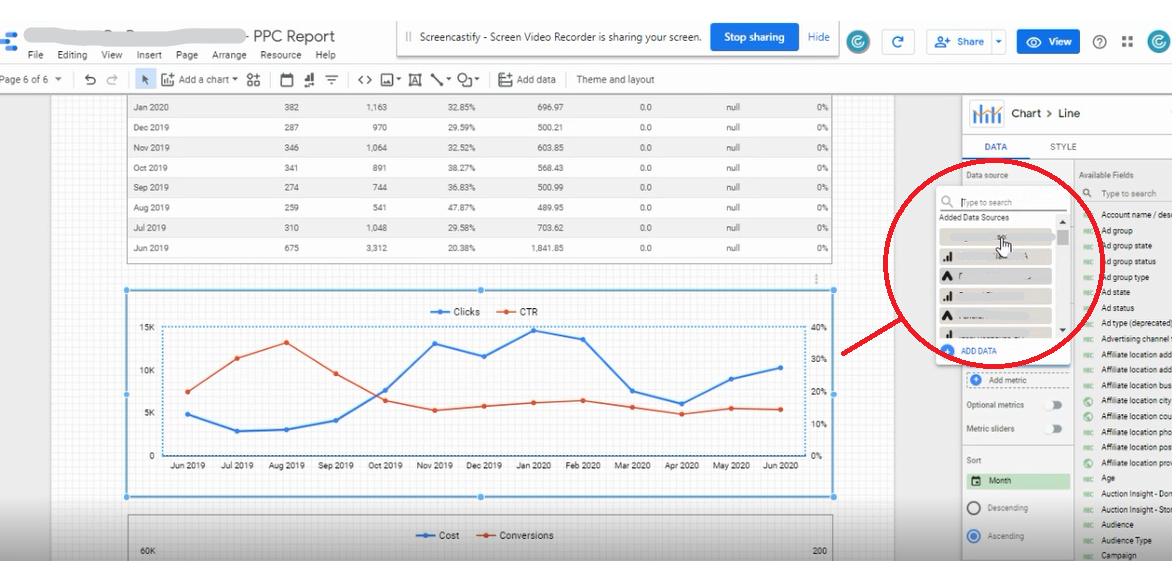
Task: Click the data source list scrollbar up arrow
Action: (1062, 223)
